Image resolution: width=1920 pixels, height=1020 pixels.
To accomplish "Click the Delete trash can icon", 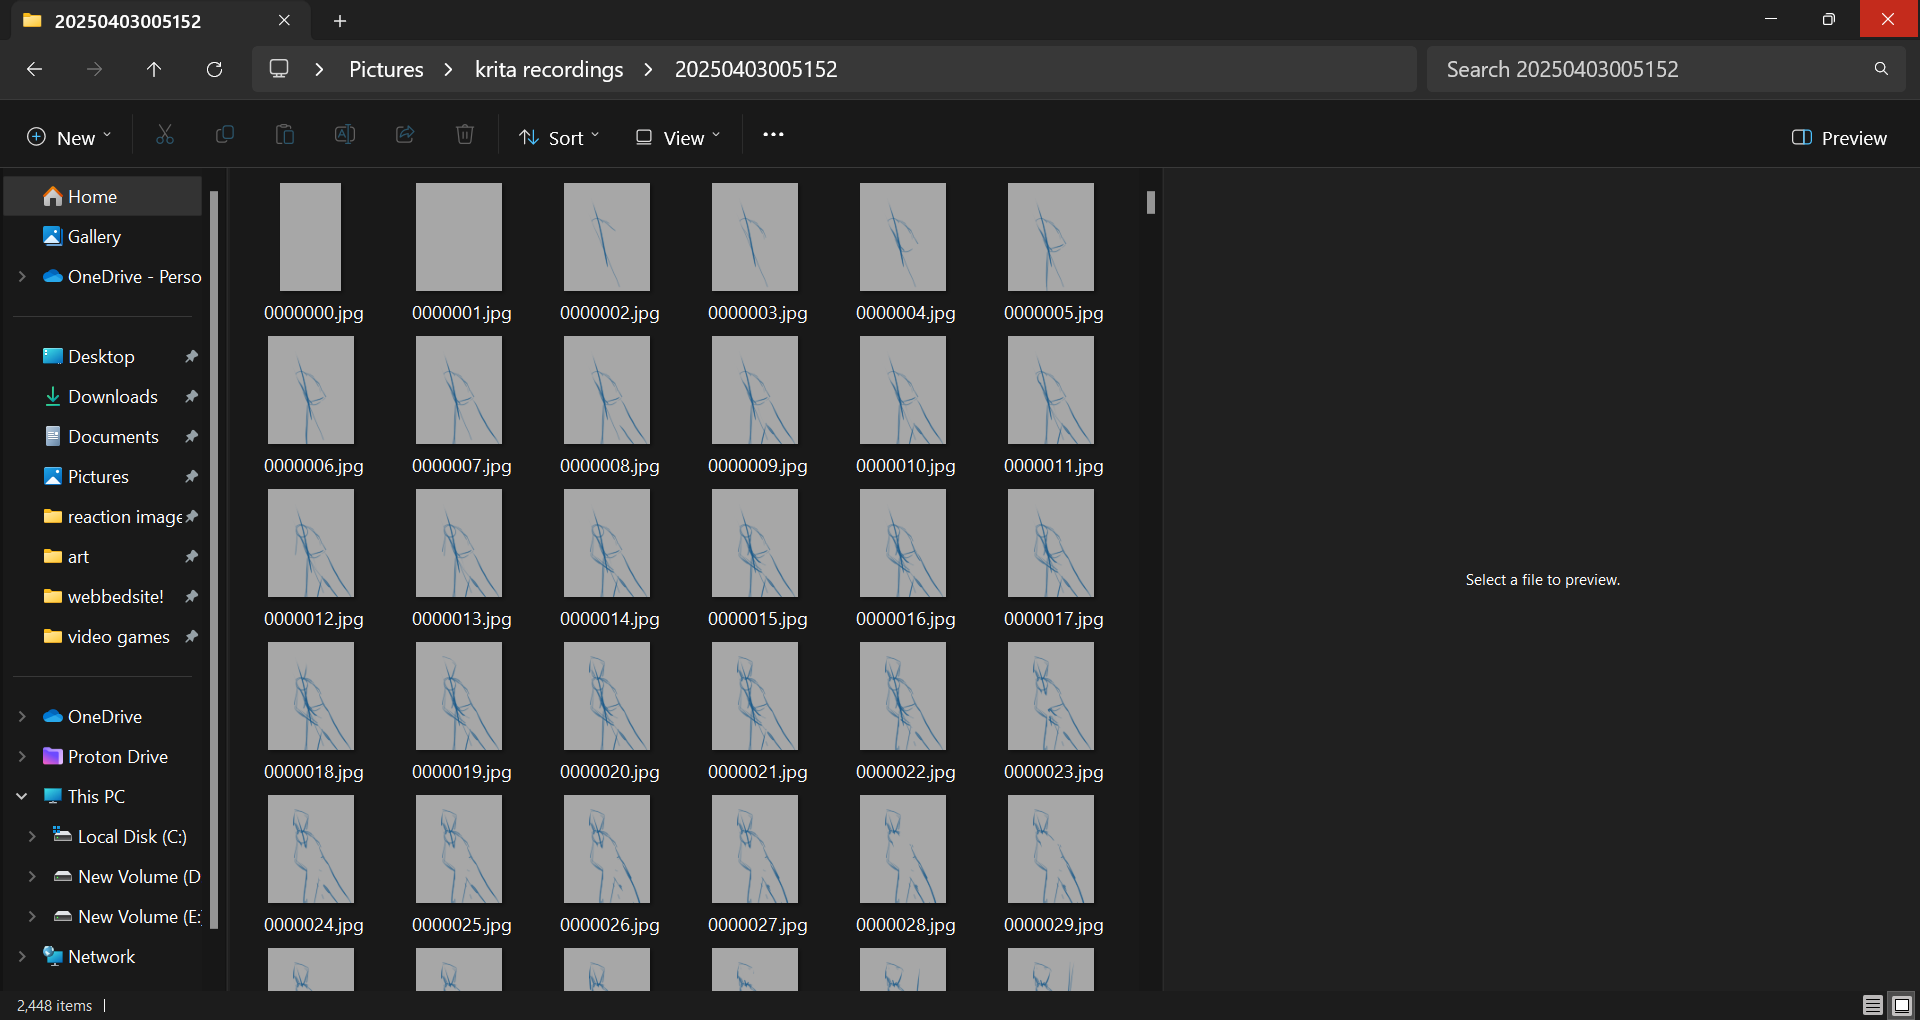I will coord(465,135).
